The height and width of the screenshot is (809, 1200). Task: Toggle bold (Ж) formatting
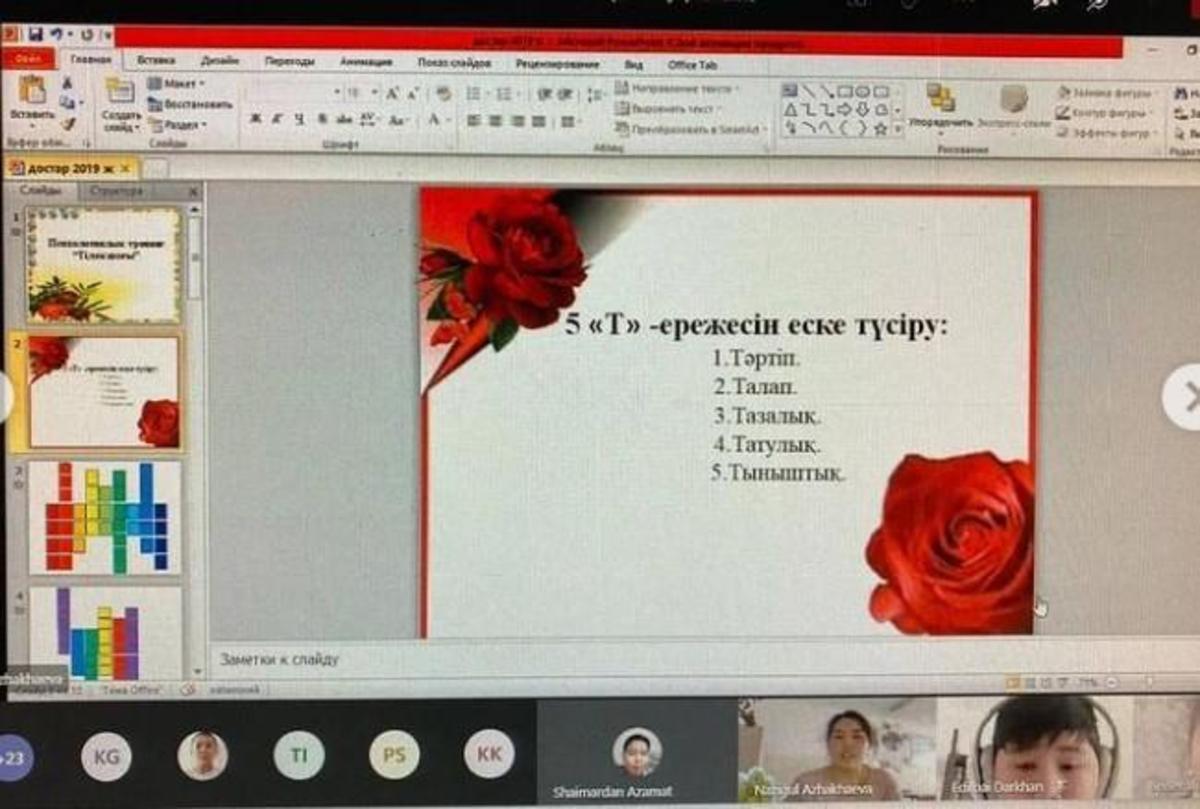point(255,120)
